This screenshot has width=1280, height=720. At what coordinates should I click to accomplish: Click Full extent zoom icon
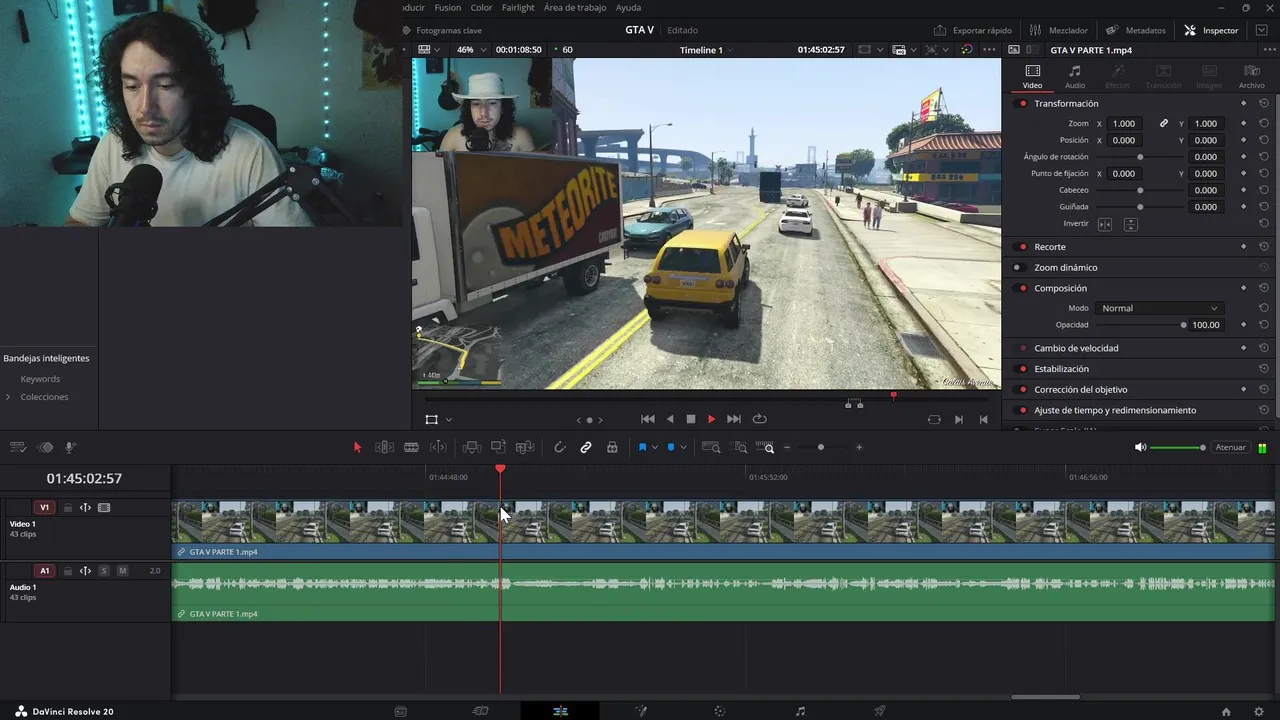coord(711,447)
